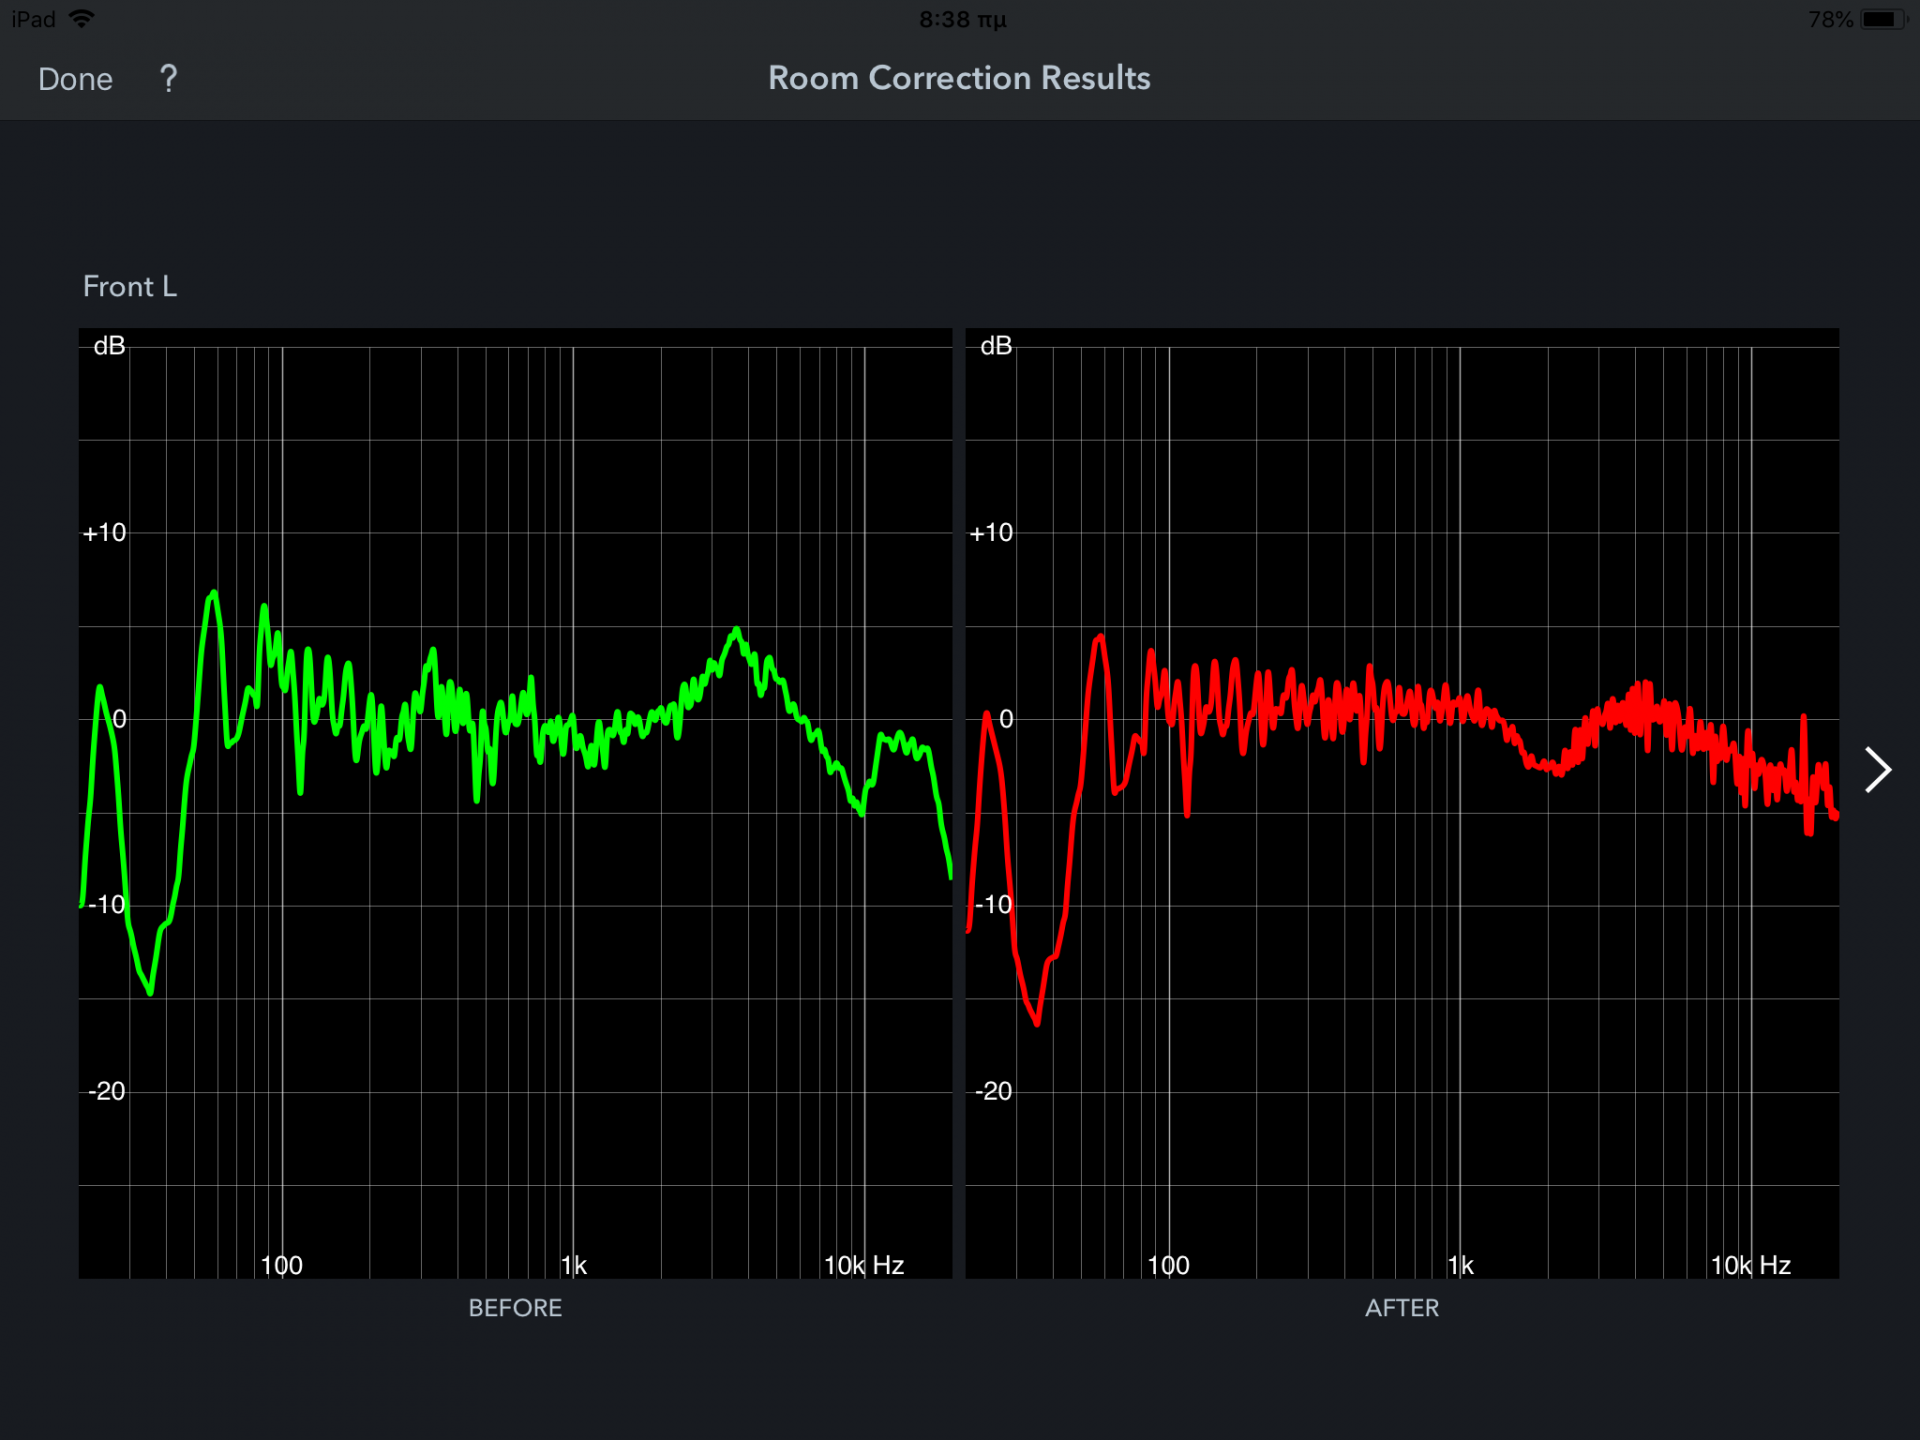
Task: Tap the Wi-Fi status icon
Action: (82, 19)
